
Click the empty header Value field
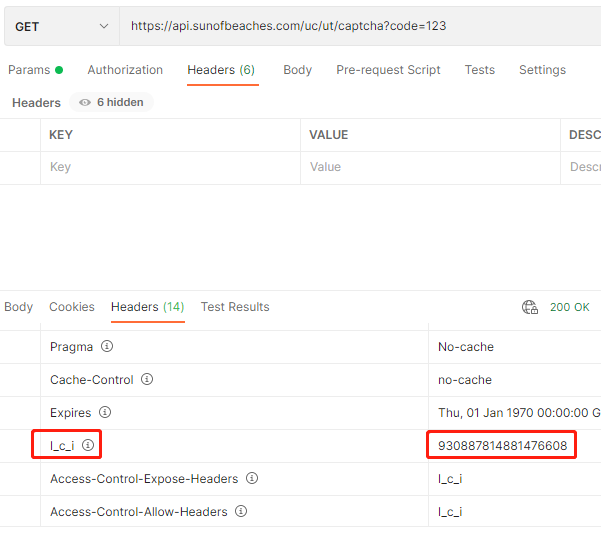point(430,167)
